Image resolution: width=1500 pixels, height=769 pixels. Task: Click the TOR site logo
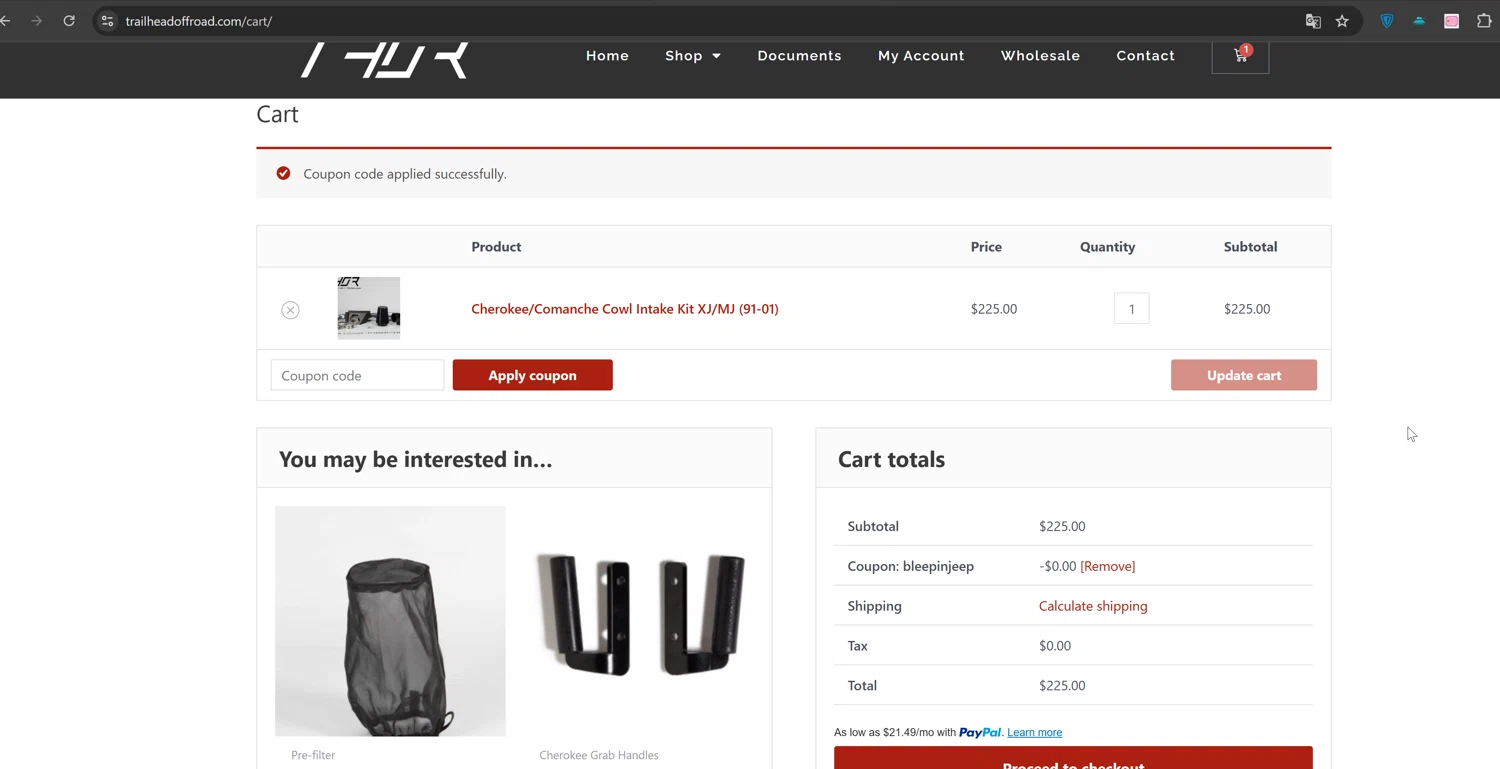385,60
